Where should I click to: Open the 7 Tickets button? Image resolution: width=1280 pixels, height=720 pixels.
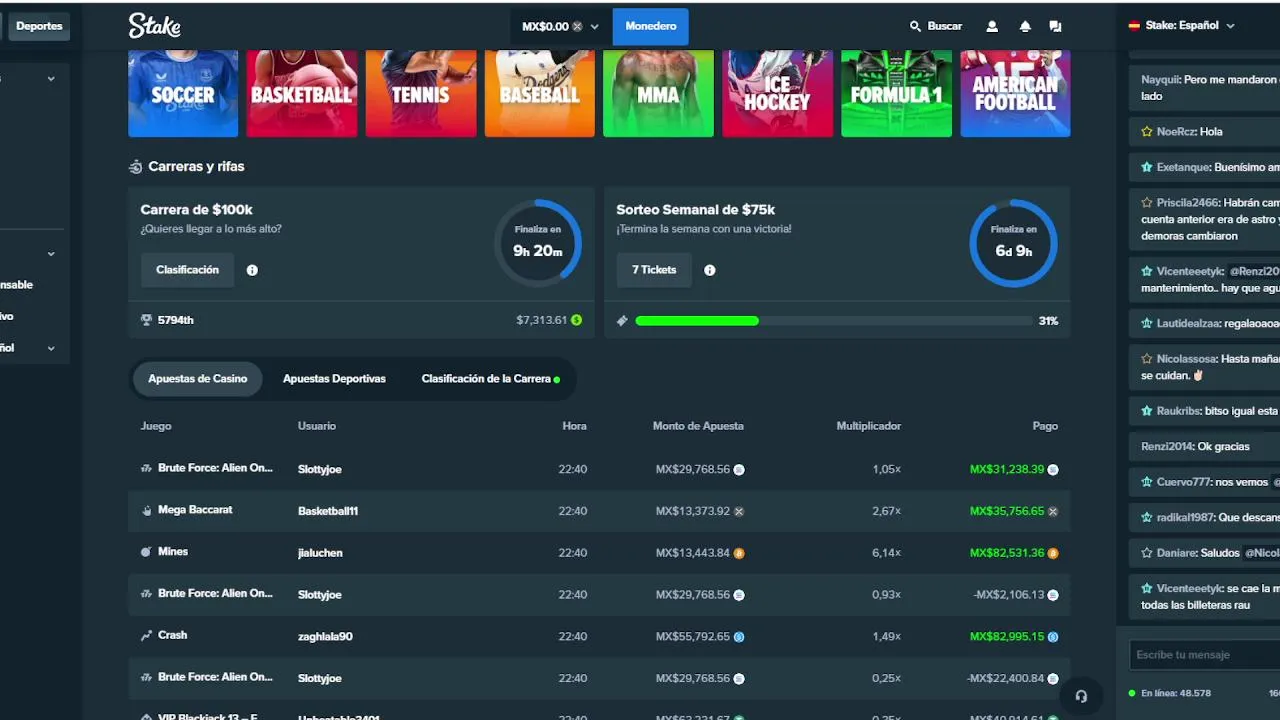[x=654, y=270]
